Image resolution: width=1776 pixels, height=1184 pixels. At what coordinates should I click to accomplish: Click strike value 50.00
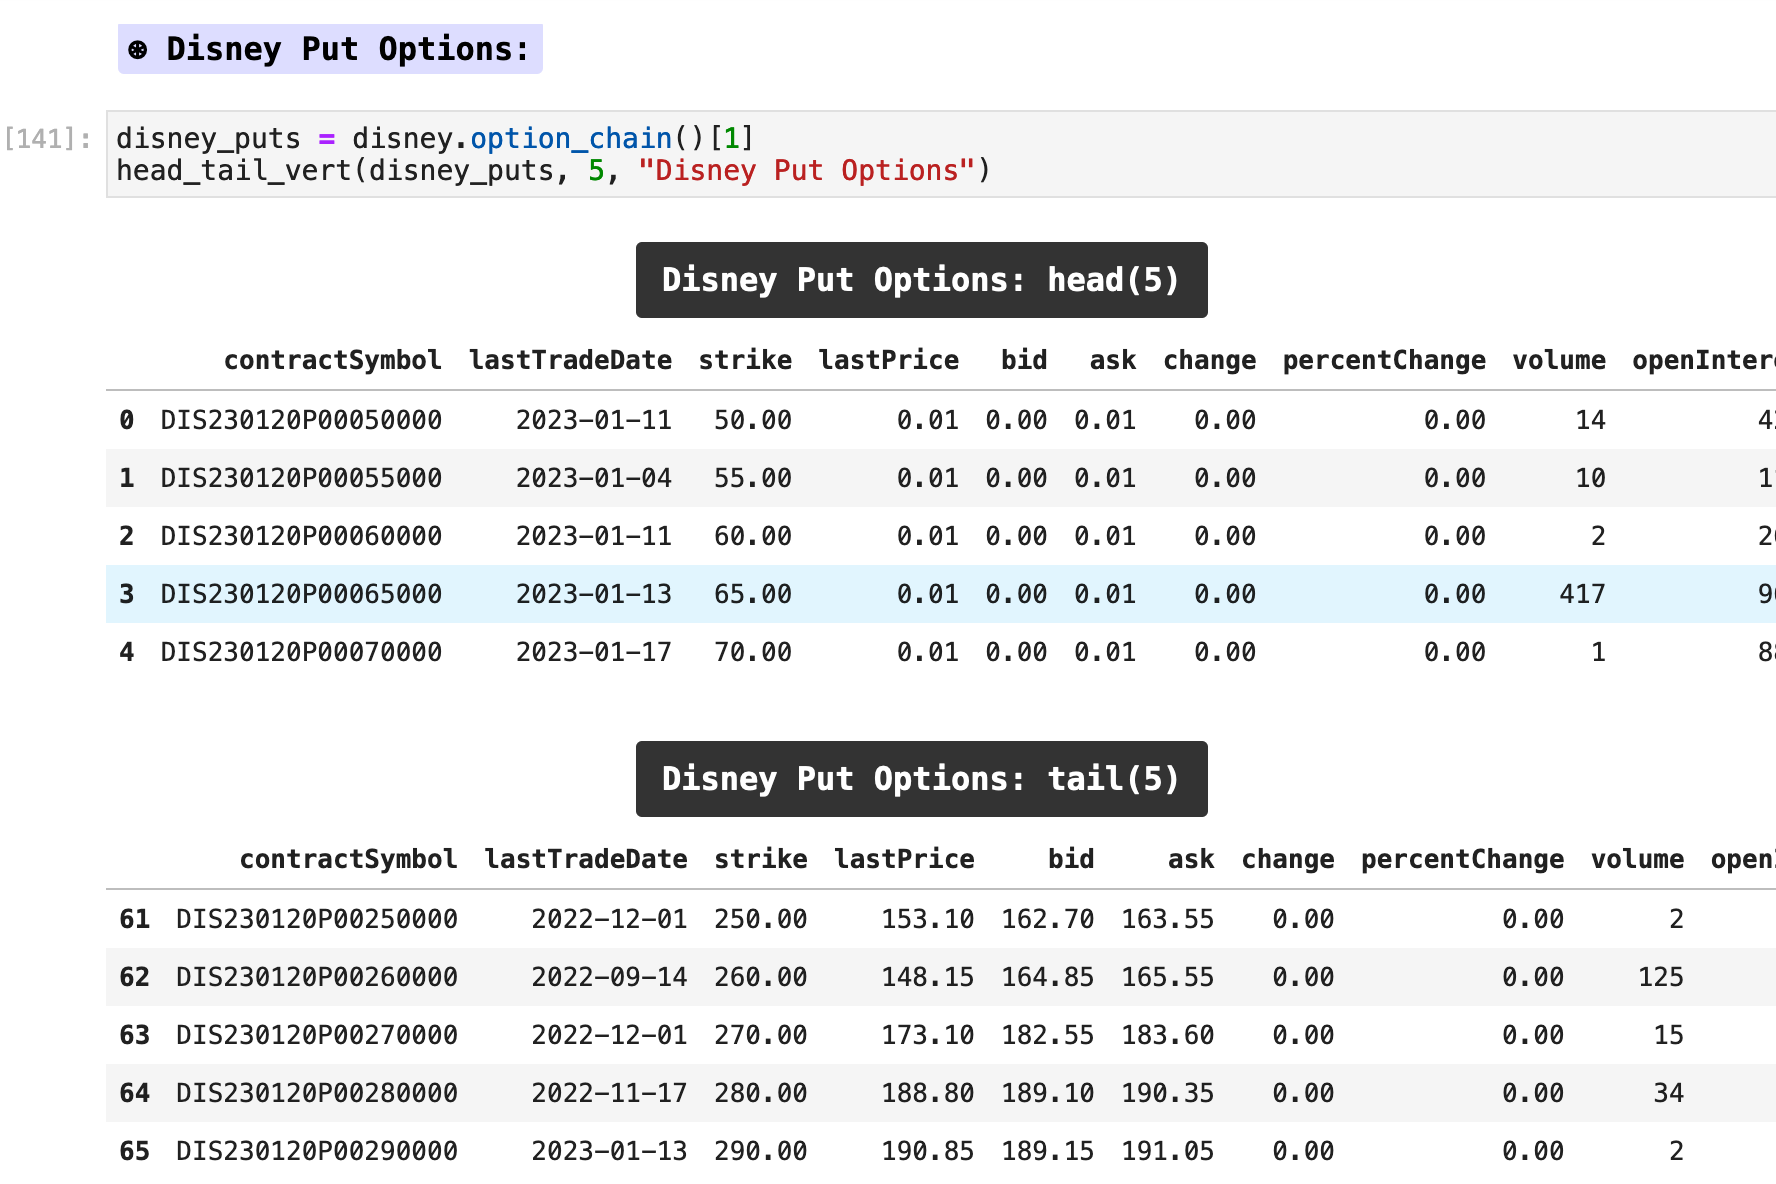pyautogui.click(x=753, y=420)
